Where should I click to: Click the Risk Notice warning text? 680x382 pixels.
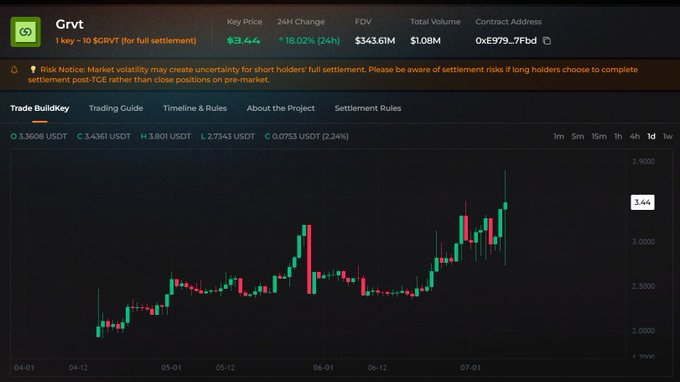(333, 75)
